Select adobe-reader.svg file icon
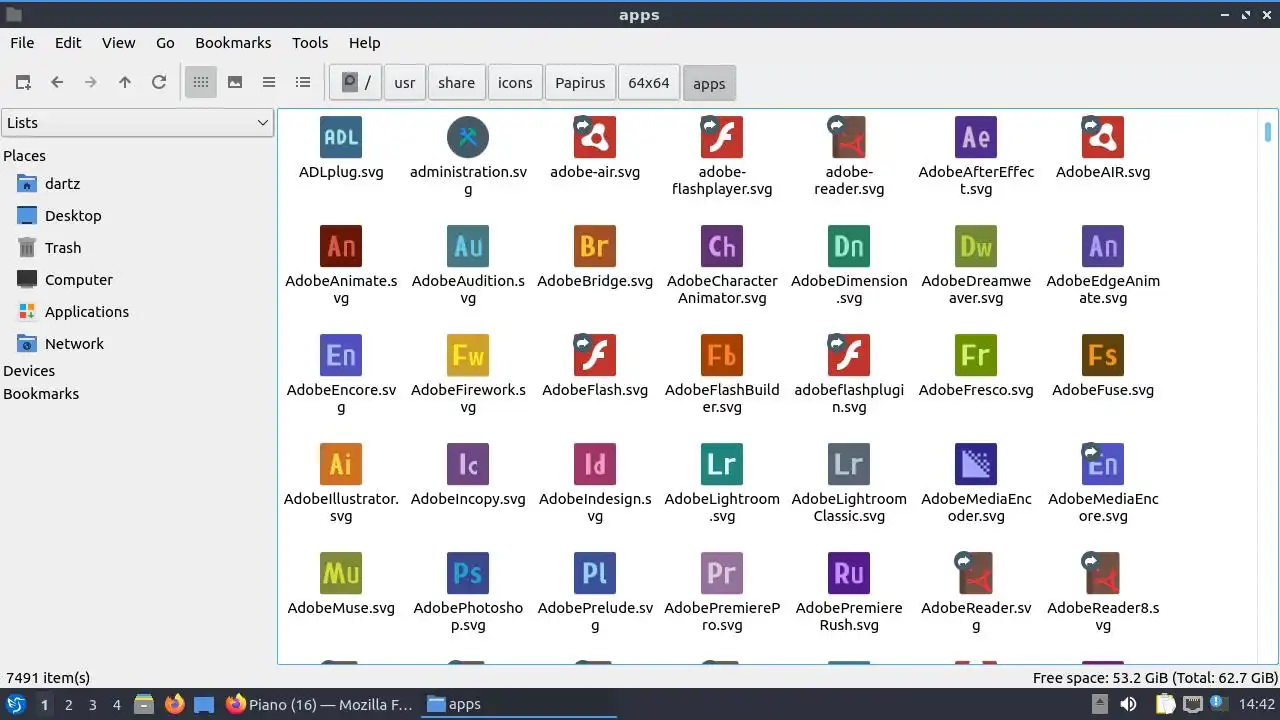 click(849, 137)
